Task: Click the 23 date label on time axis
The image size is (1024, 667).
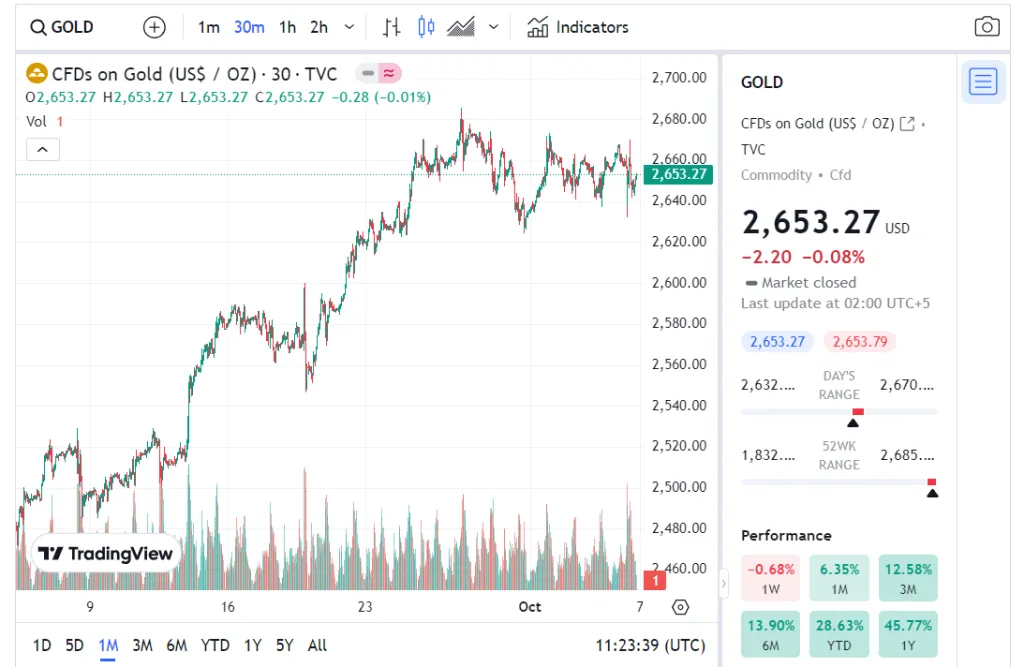Action: point(365,607)
